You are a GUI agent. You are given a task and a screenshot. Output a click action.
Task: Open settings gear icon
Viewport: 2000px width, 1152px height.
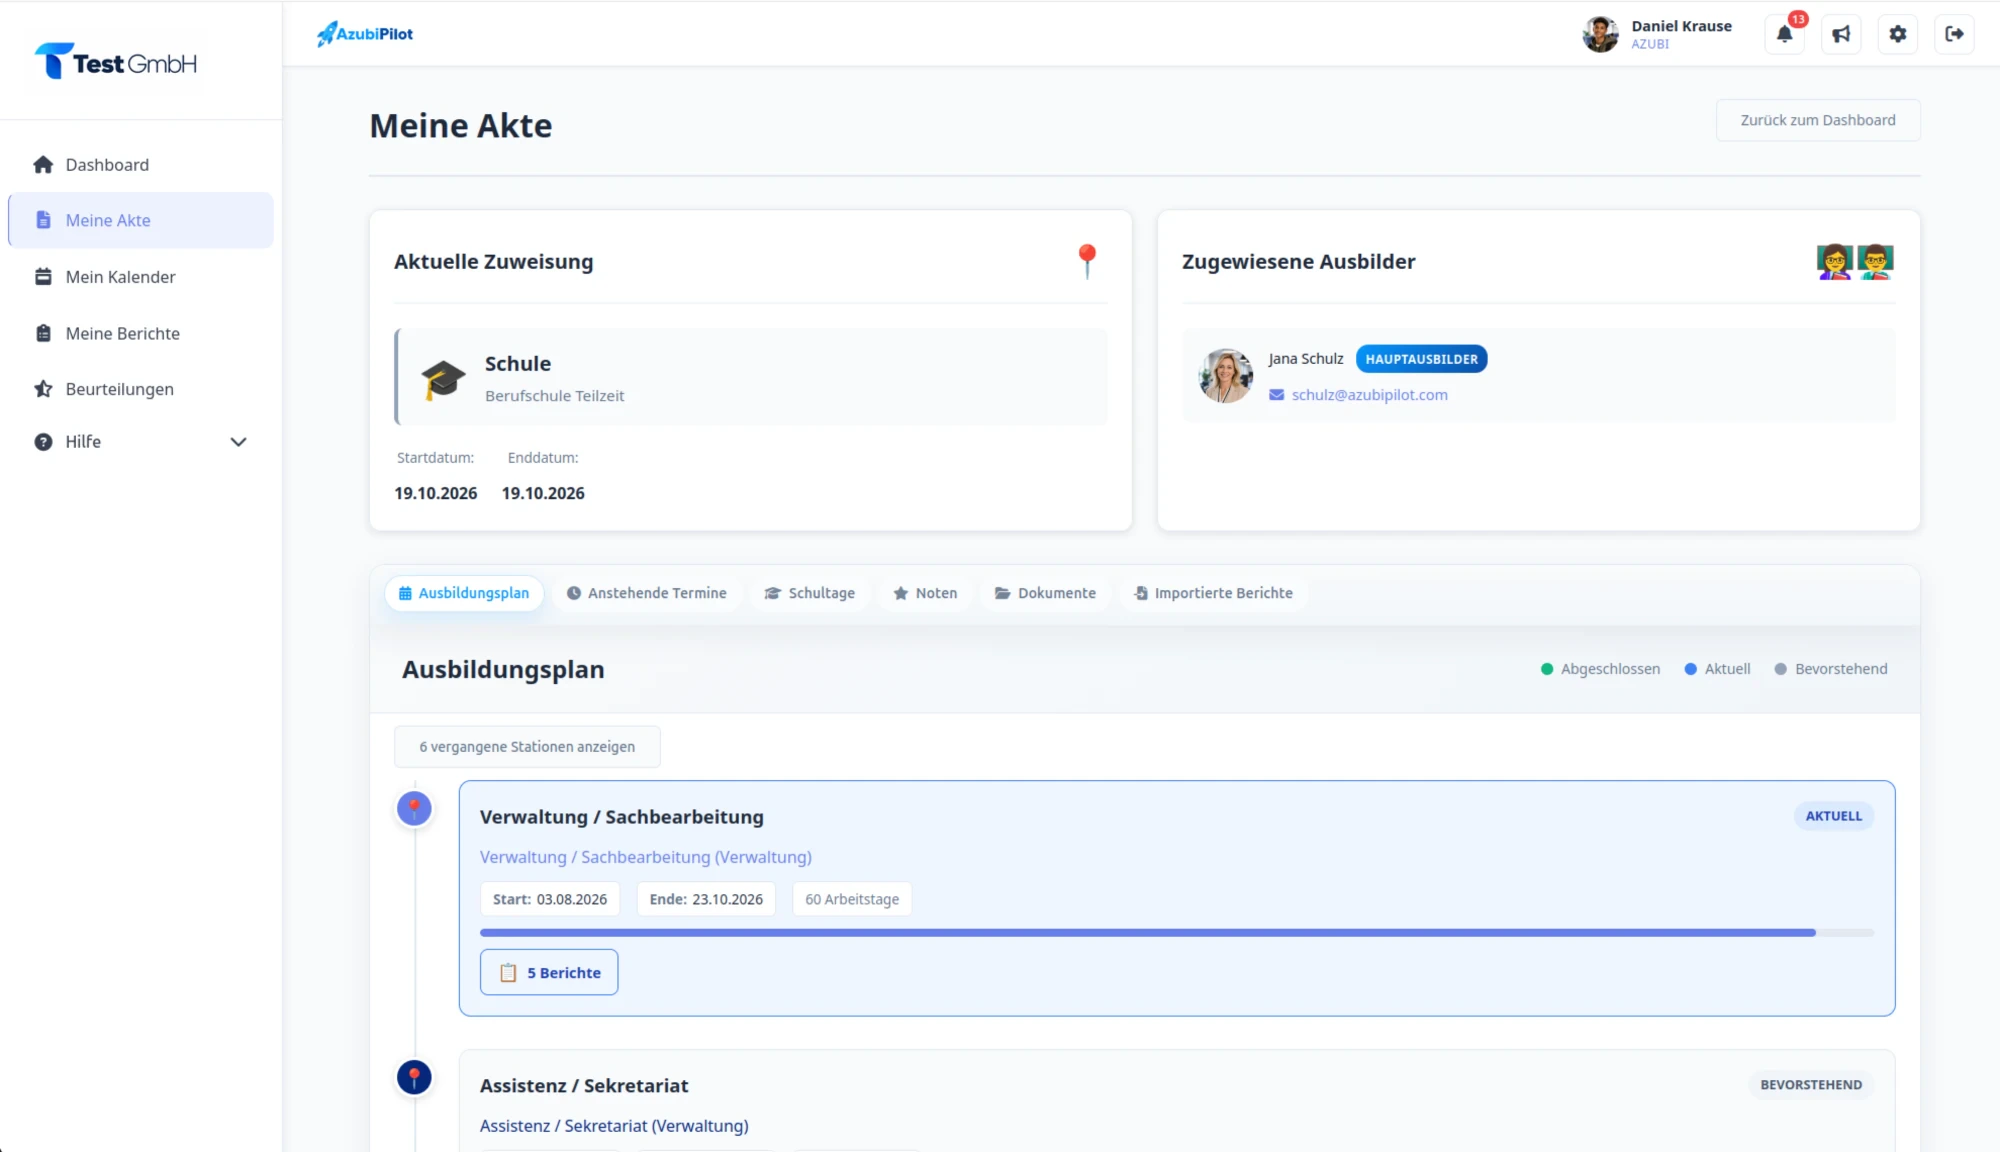[x=1898, y=34]
